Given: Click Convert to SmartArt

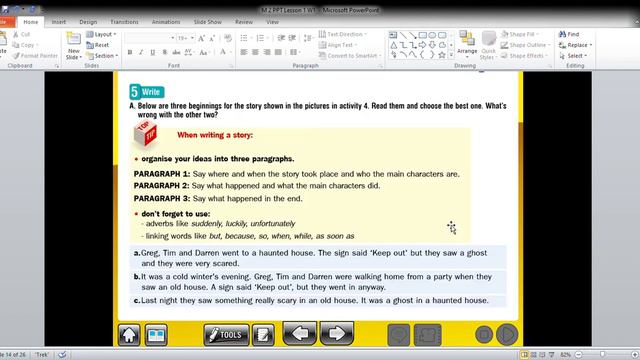Looking at the screenshot, I should (x=349, y=56).
